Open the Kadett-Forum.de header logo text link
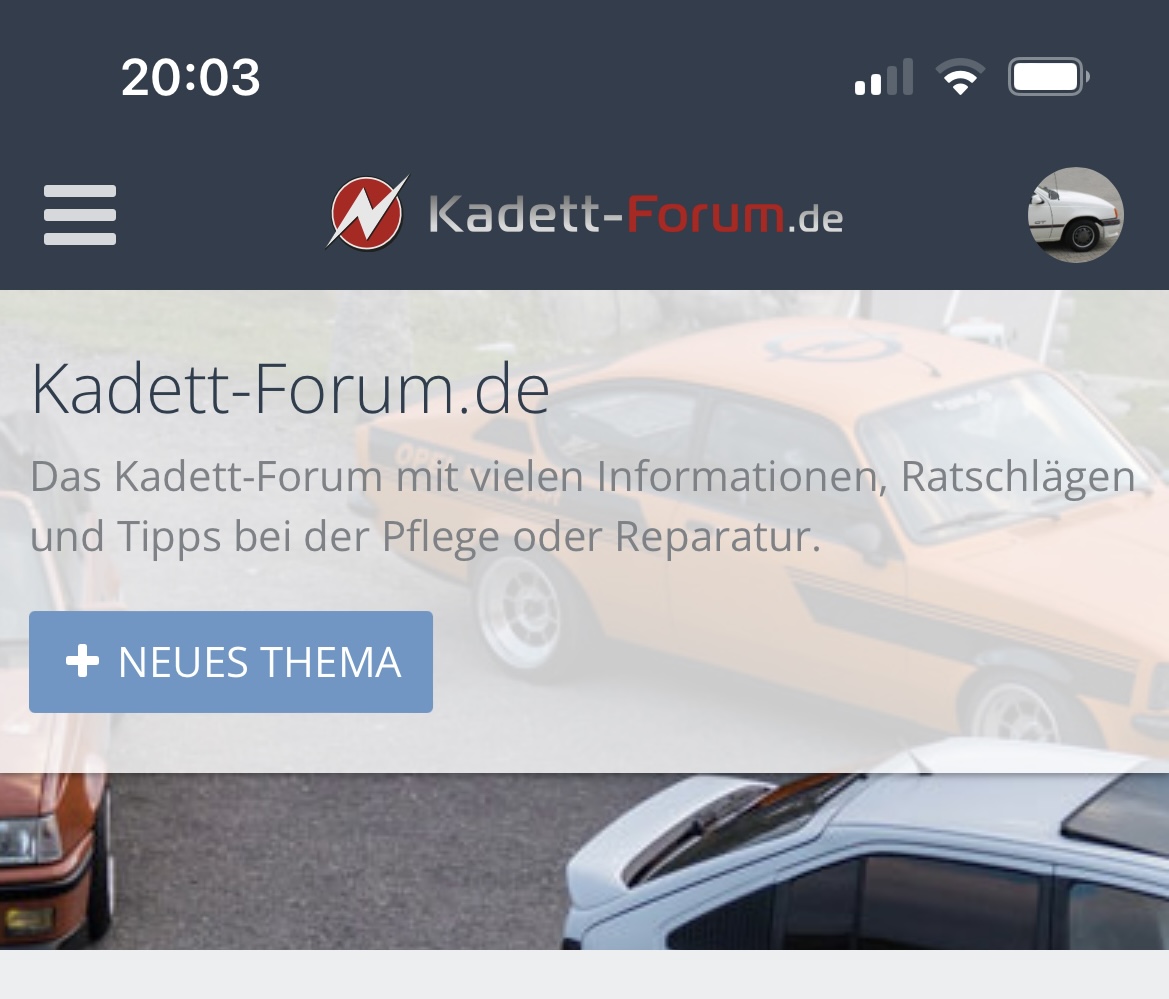 [636, 215]
